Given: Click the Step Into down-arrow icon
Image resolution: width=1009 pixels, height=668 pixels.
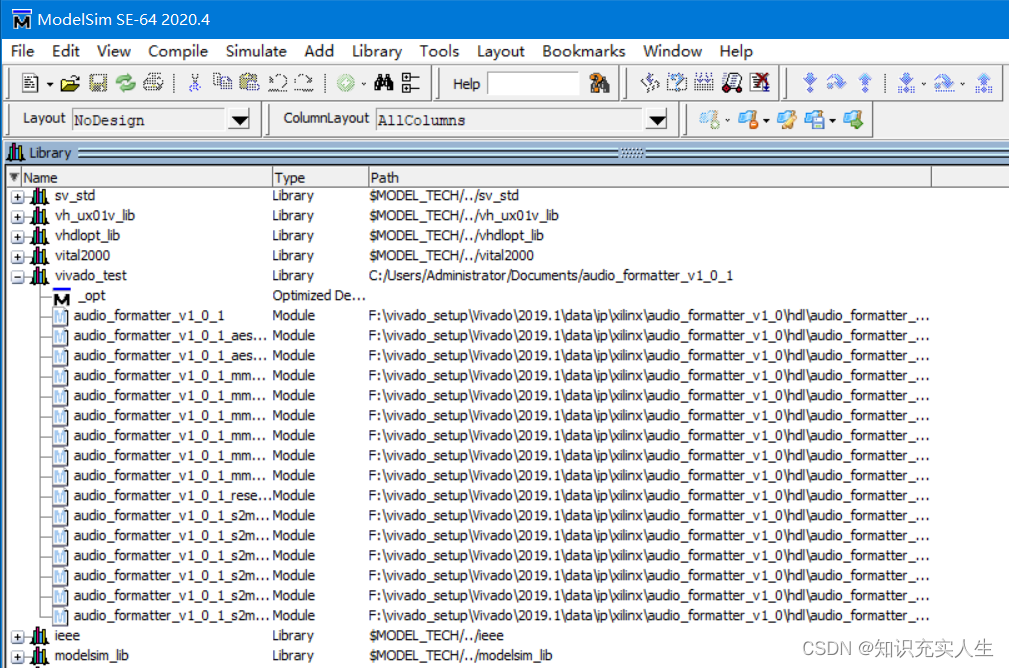Looking at the screenshot, I should (x=810, y=82).
